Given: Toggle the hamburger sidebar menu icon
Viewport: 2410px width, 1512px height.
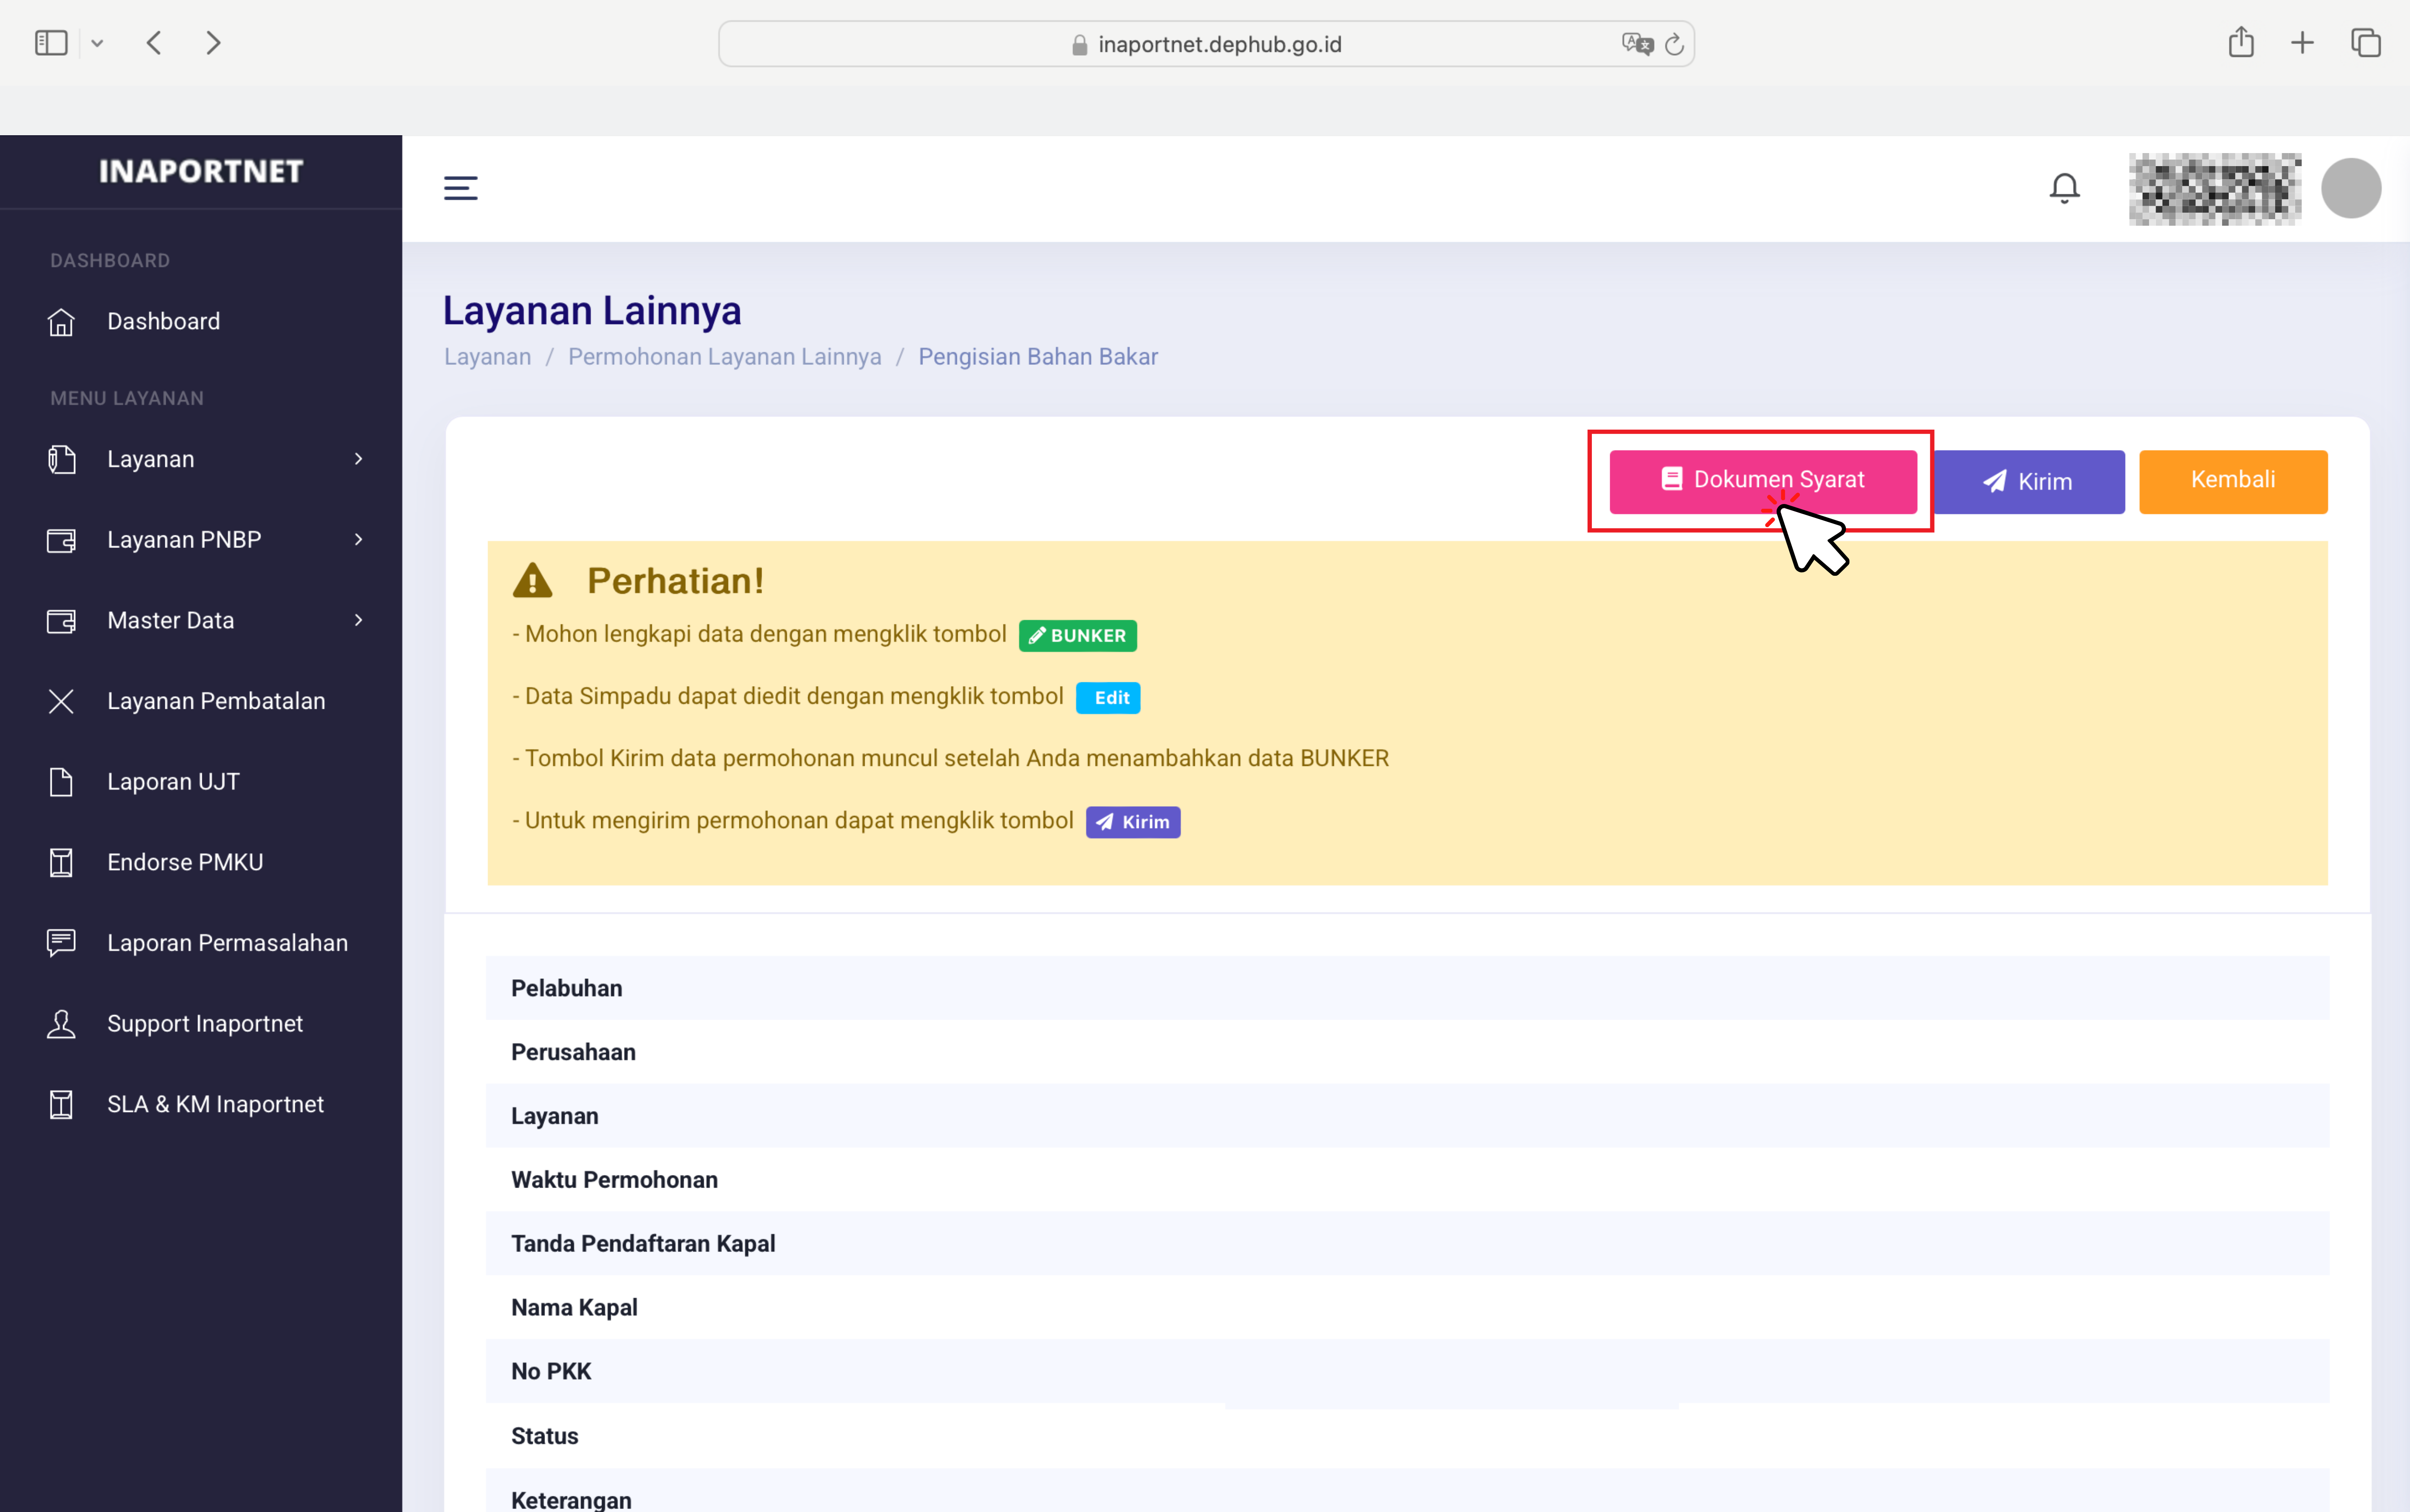Looking at the screenshot, I should coord(460,188).
